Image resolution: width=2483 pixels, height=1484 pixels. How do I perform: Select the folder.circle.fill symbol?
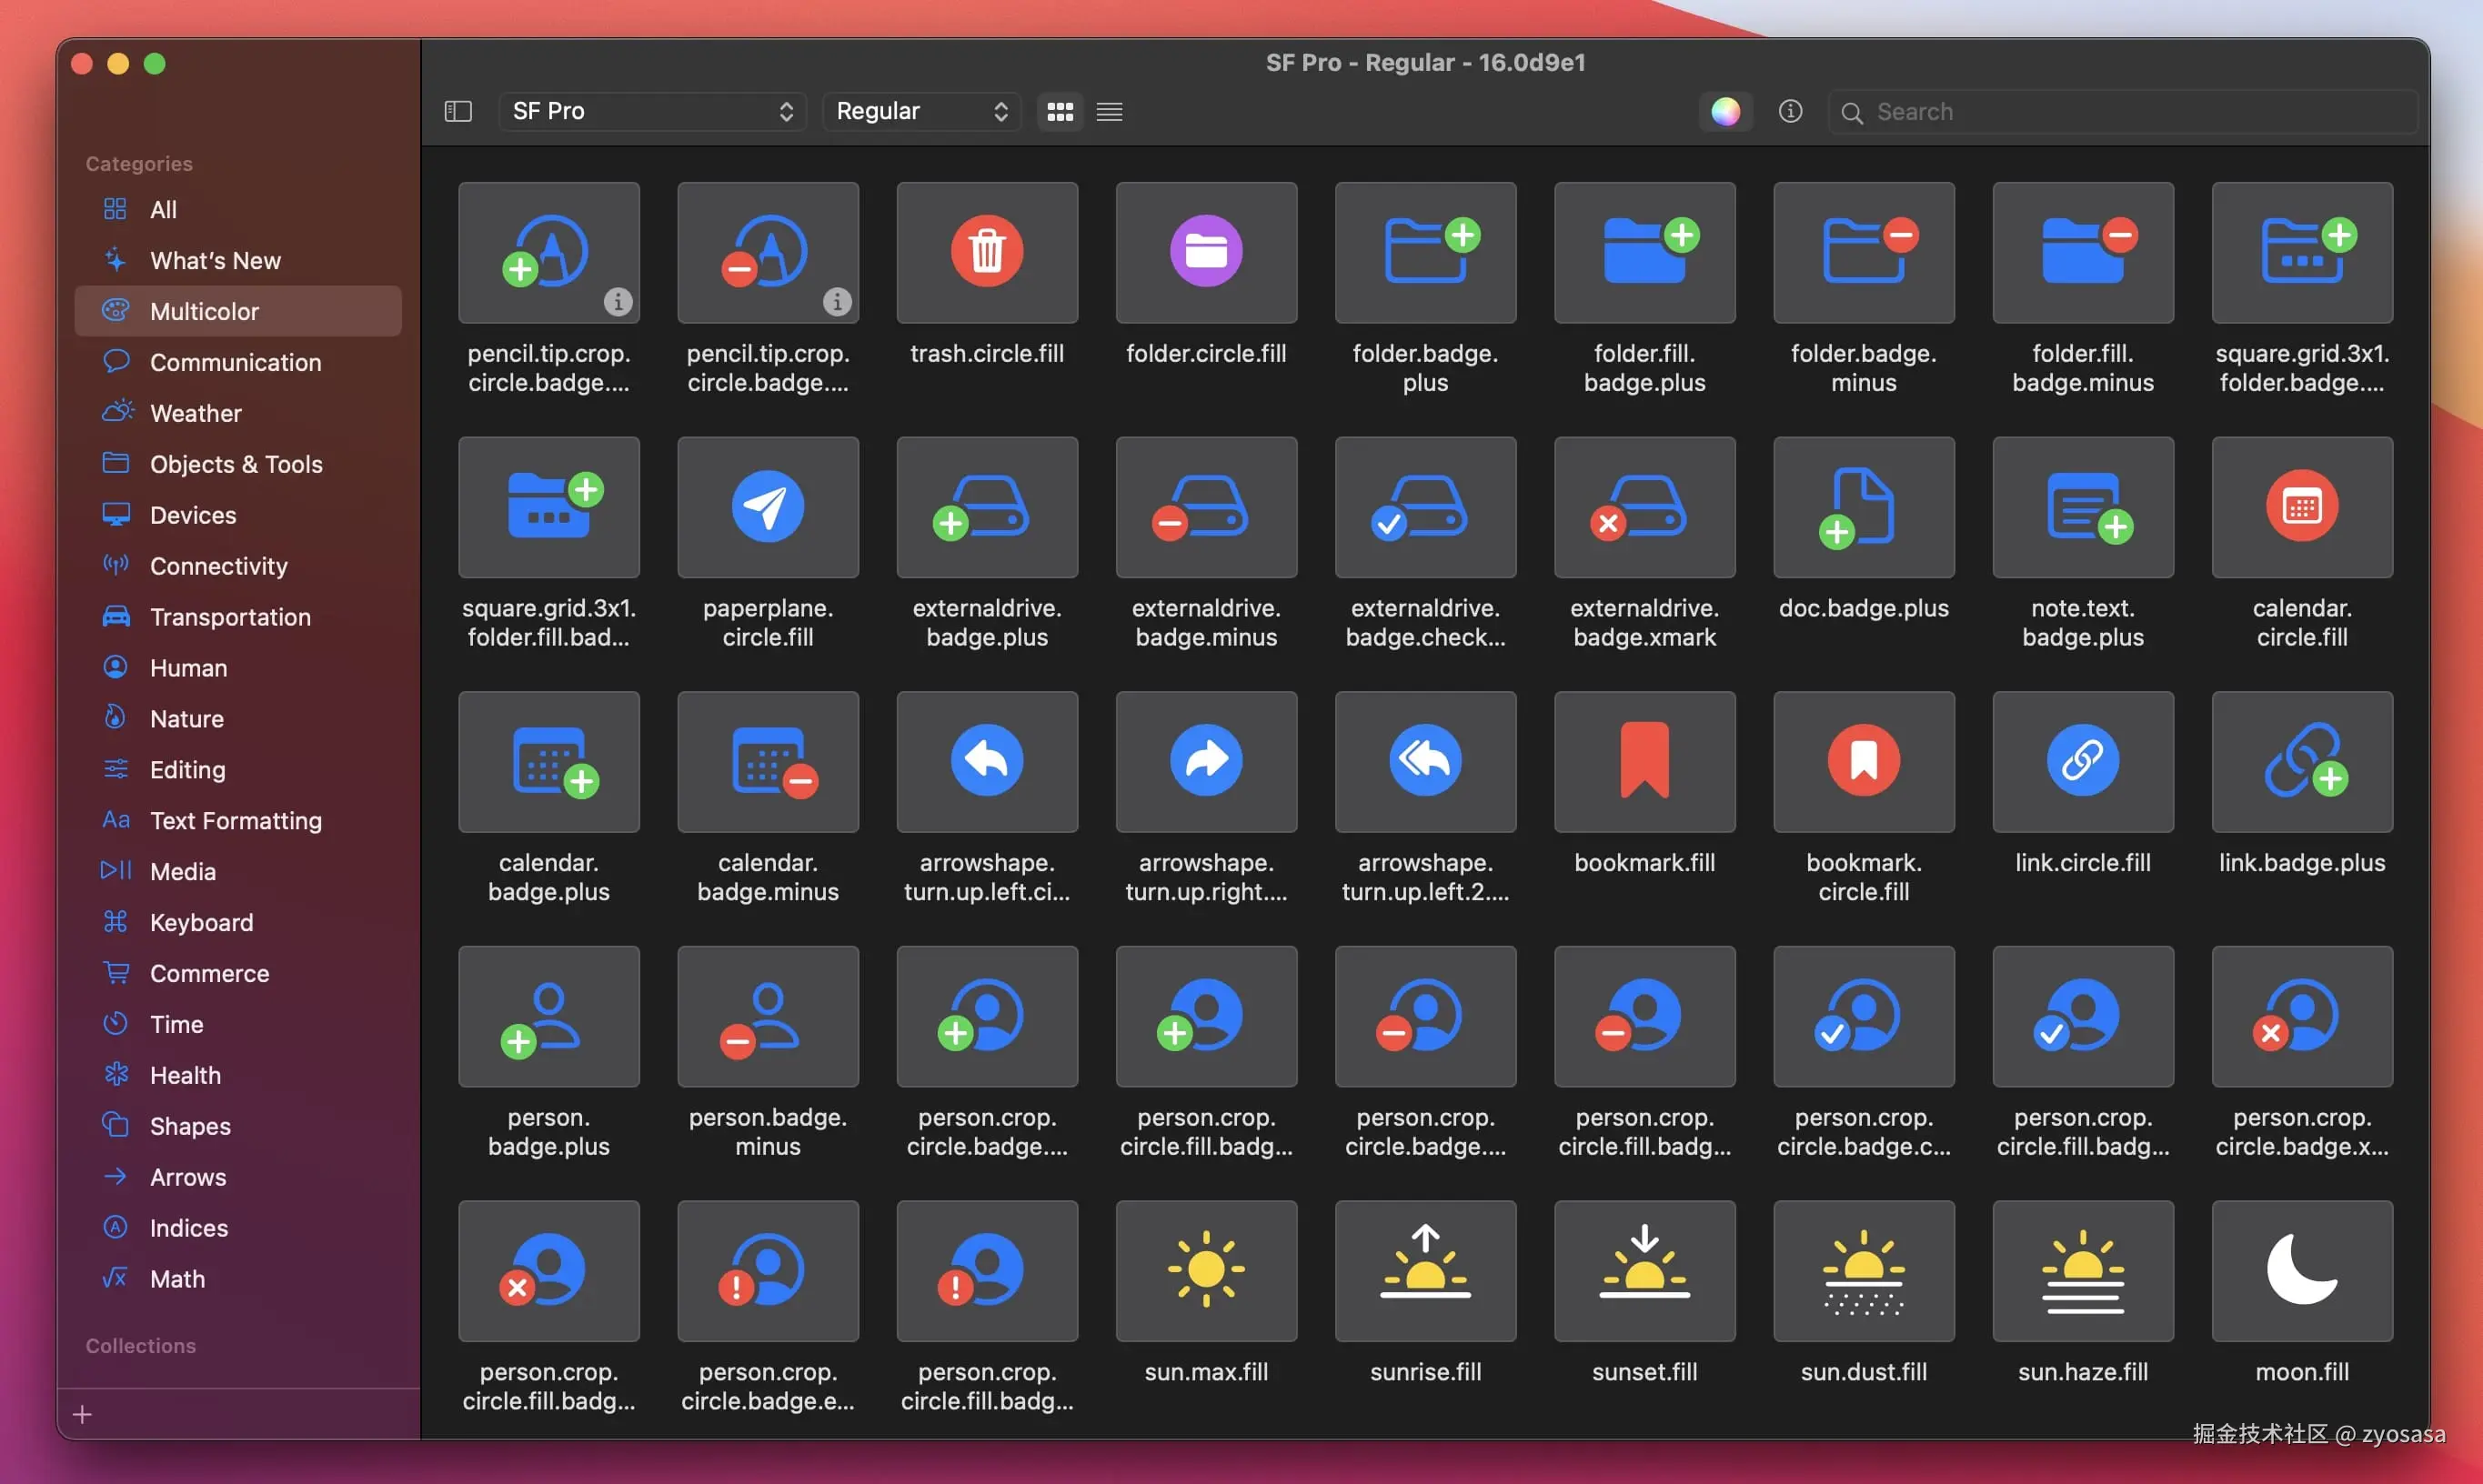click(1205, 252)
